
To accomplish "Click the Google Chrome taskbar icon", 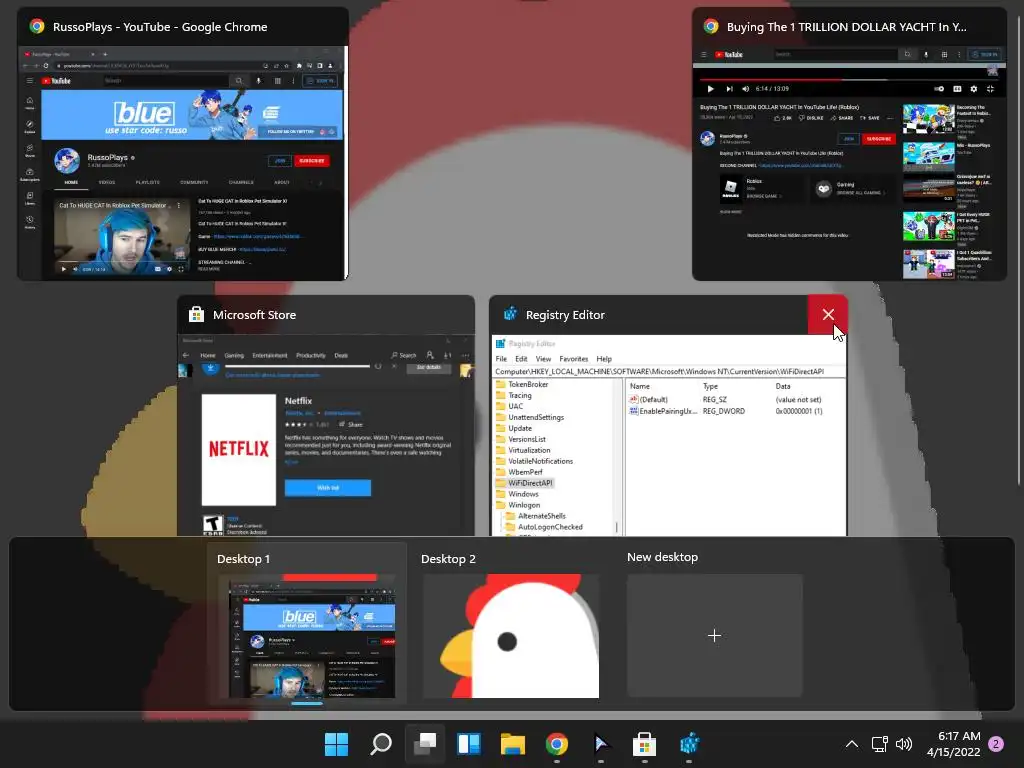I will 556,744.
